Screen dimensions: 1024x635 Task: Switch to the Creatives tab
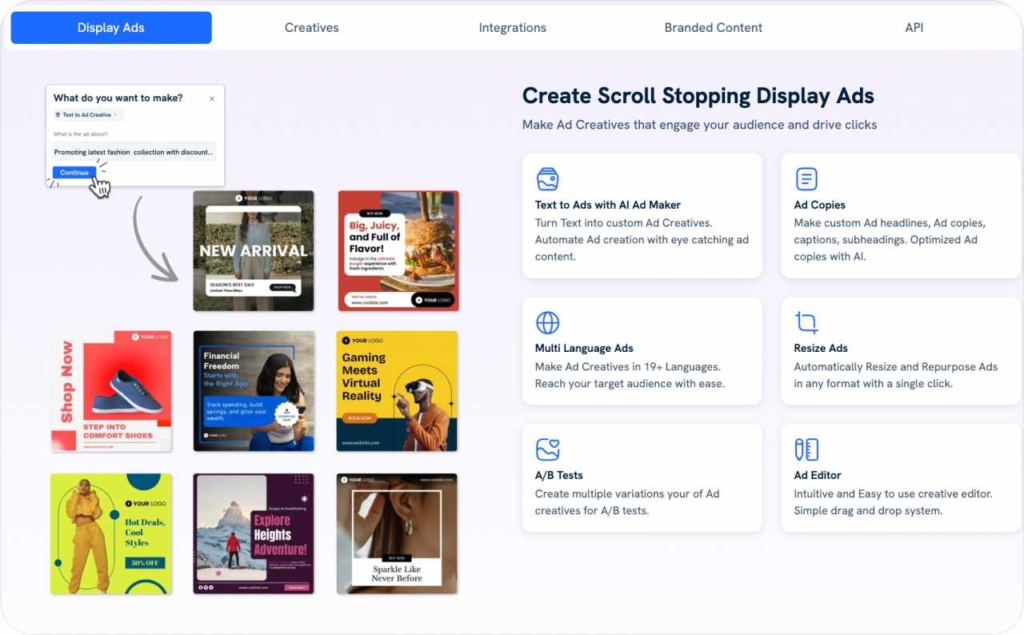[311, 27]
